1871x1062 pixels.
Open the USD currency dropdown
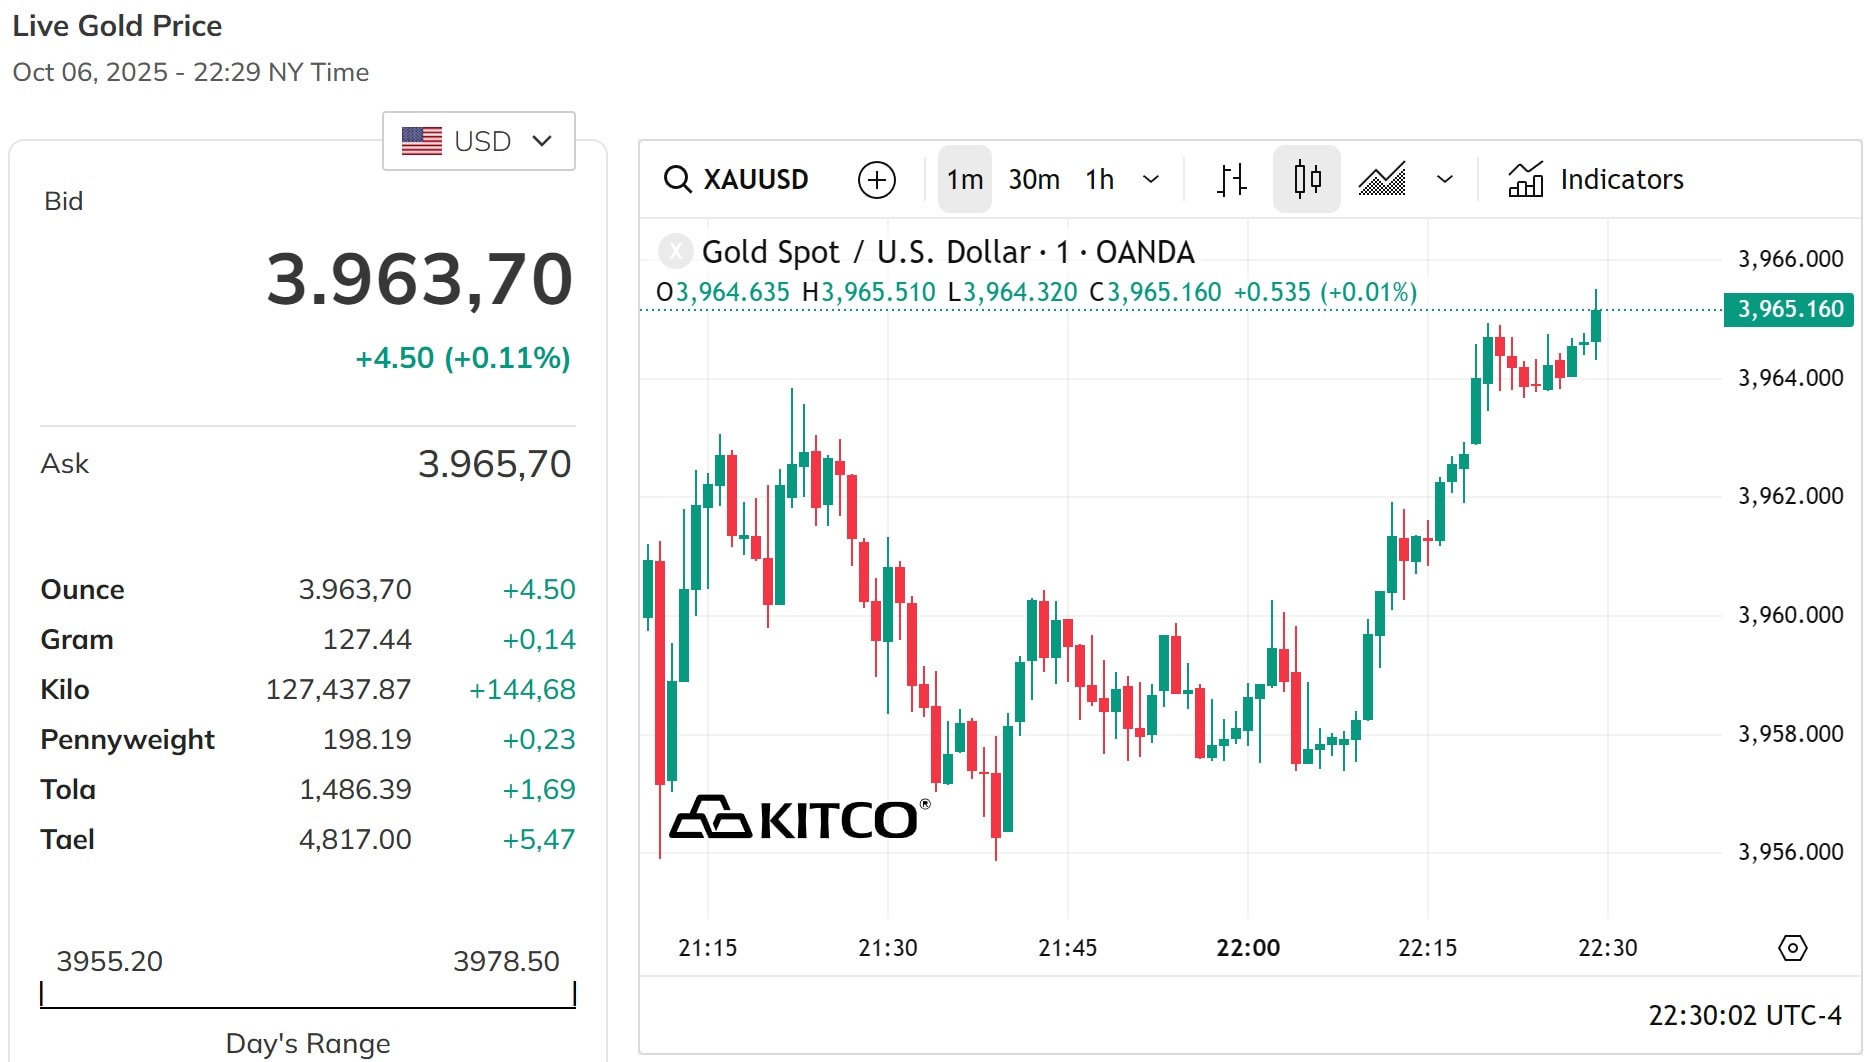coord(479,141)
